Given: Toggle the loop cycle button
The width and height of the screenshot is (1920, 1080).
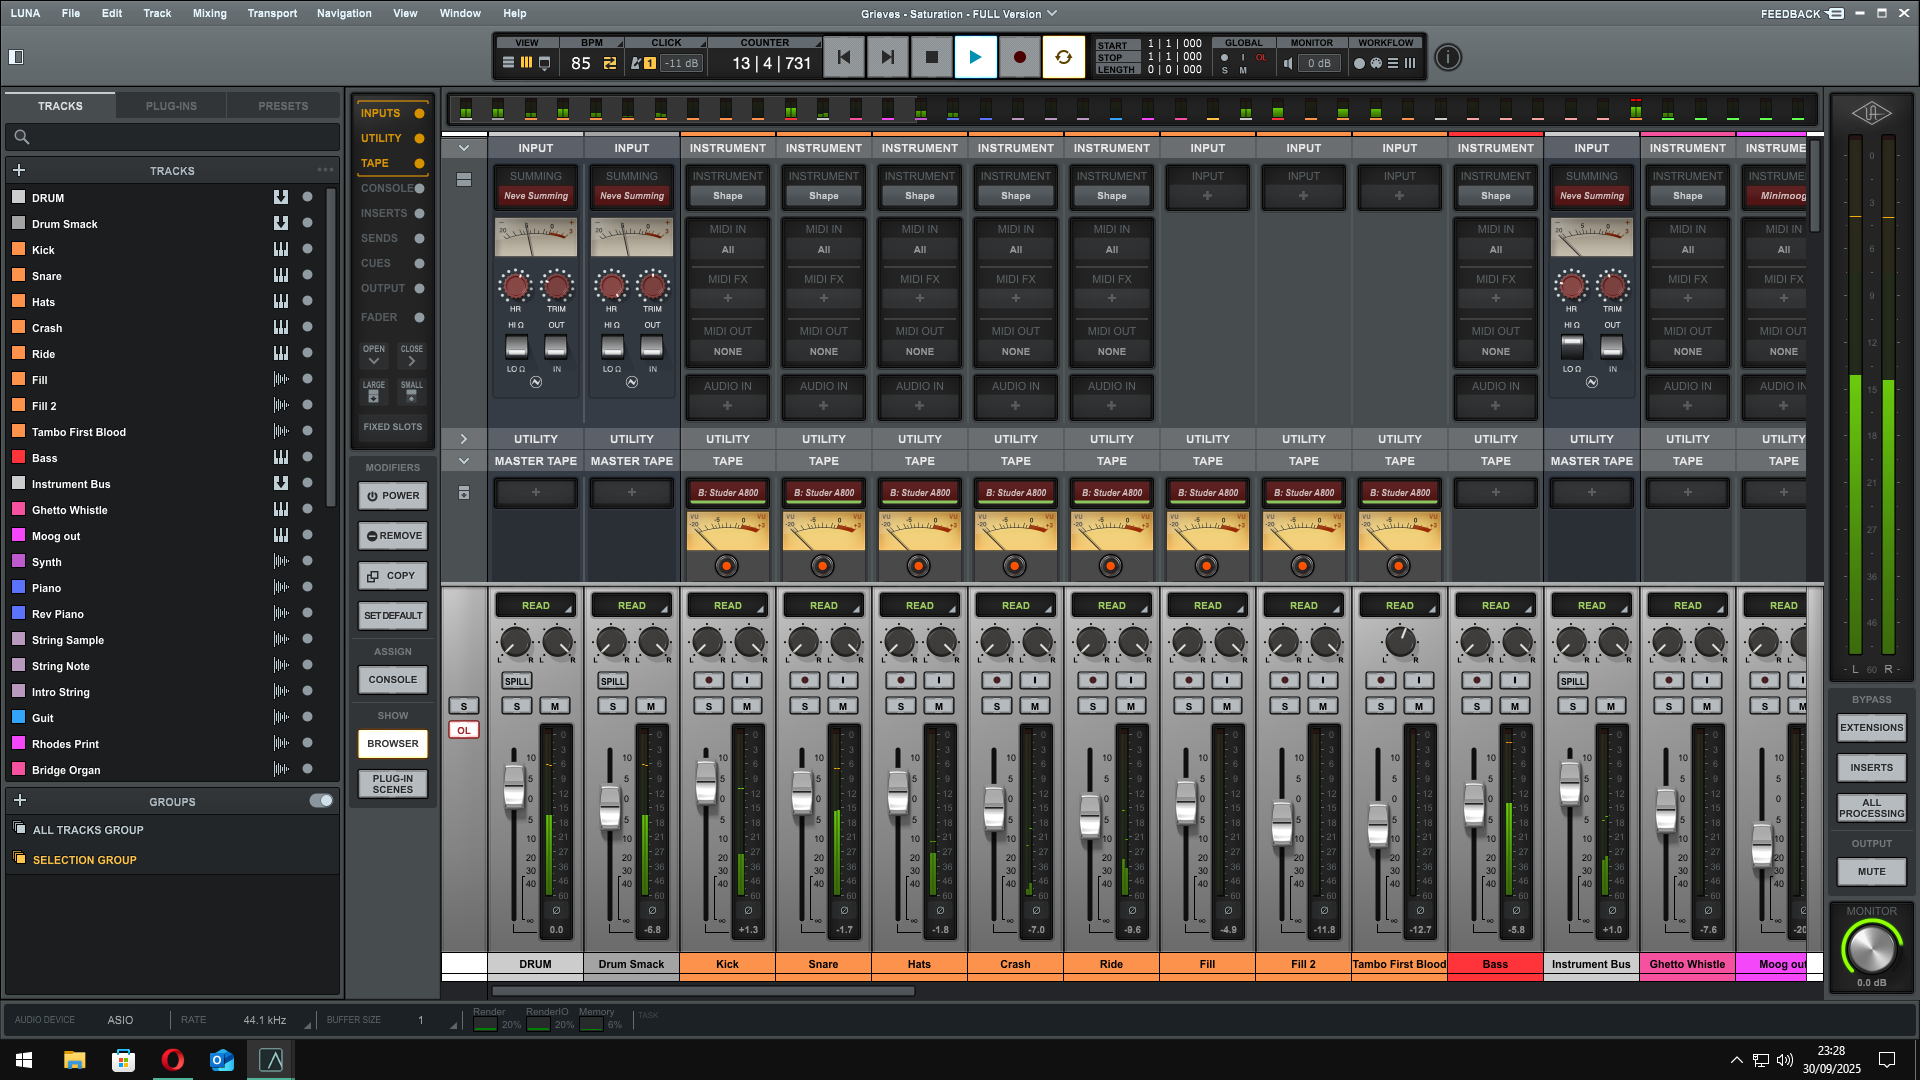Looking at the screenshot, I should 1063,58.
